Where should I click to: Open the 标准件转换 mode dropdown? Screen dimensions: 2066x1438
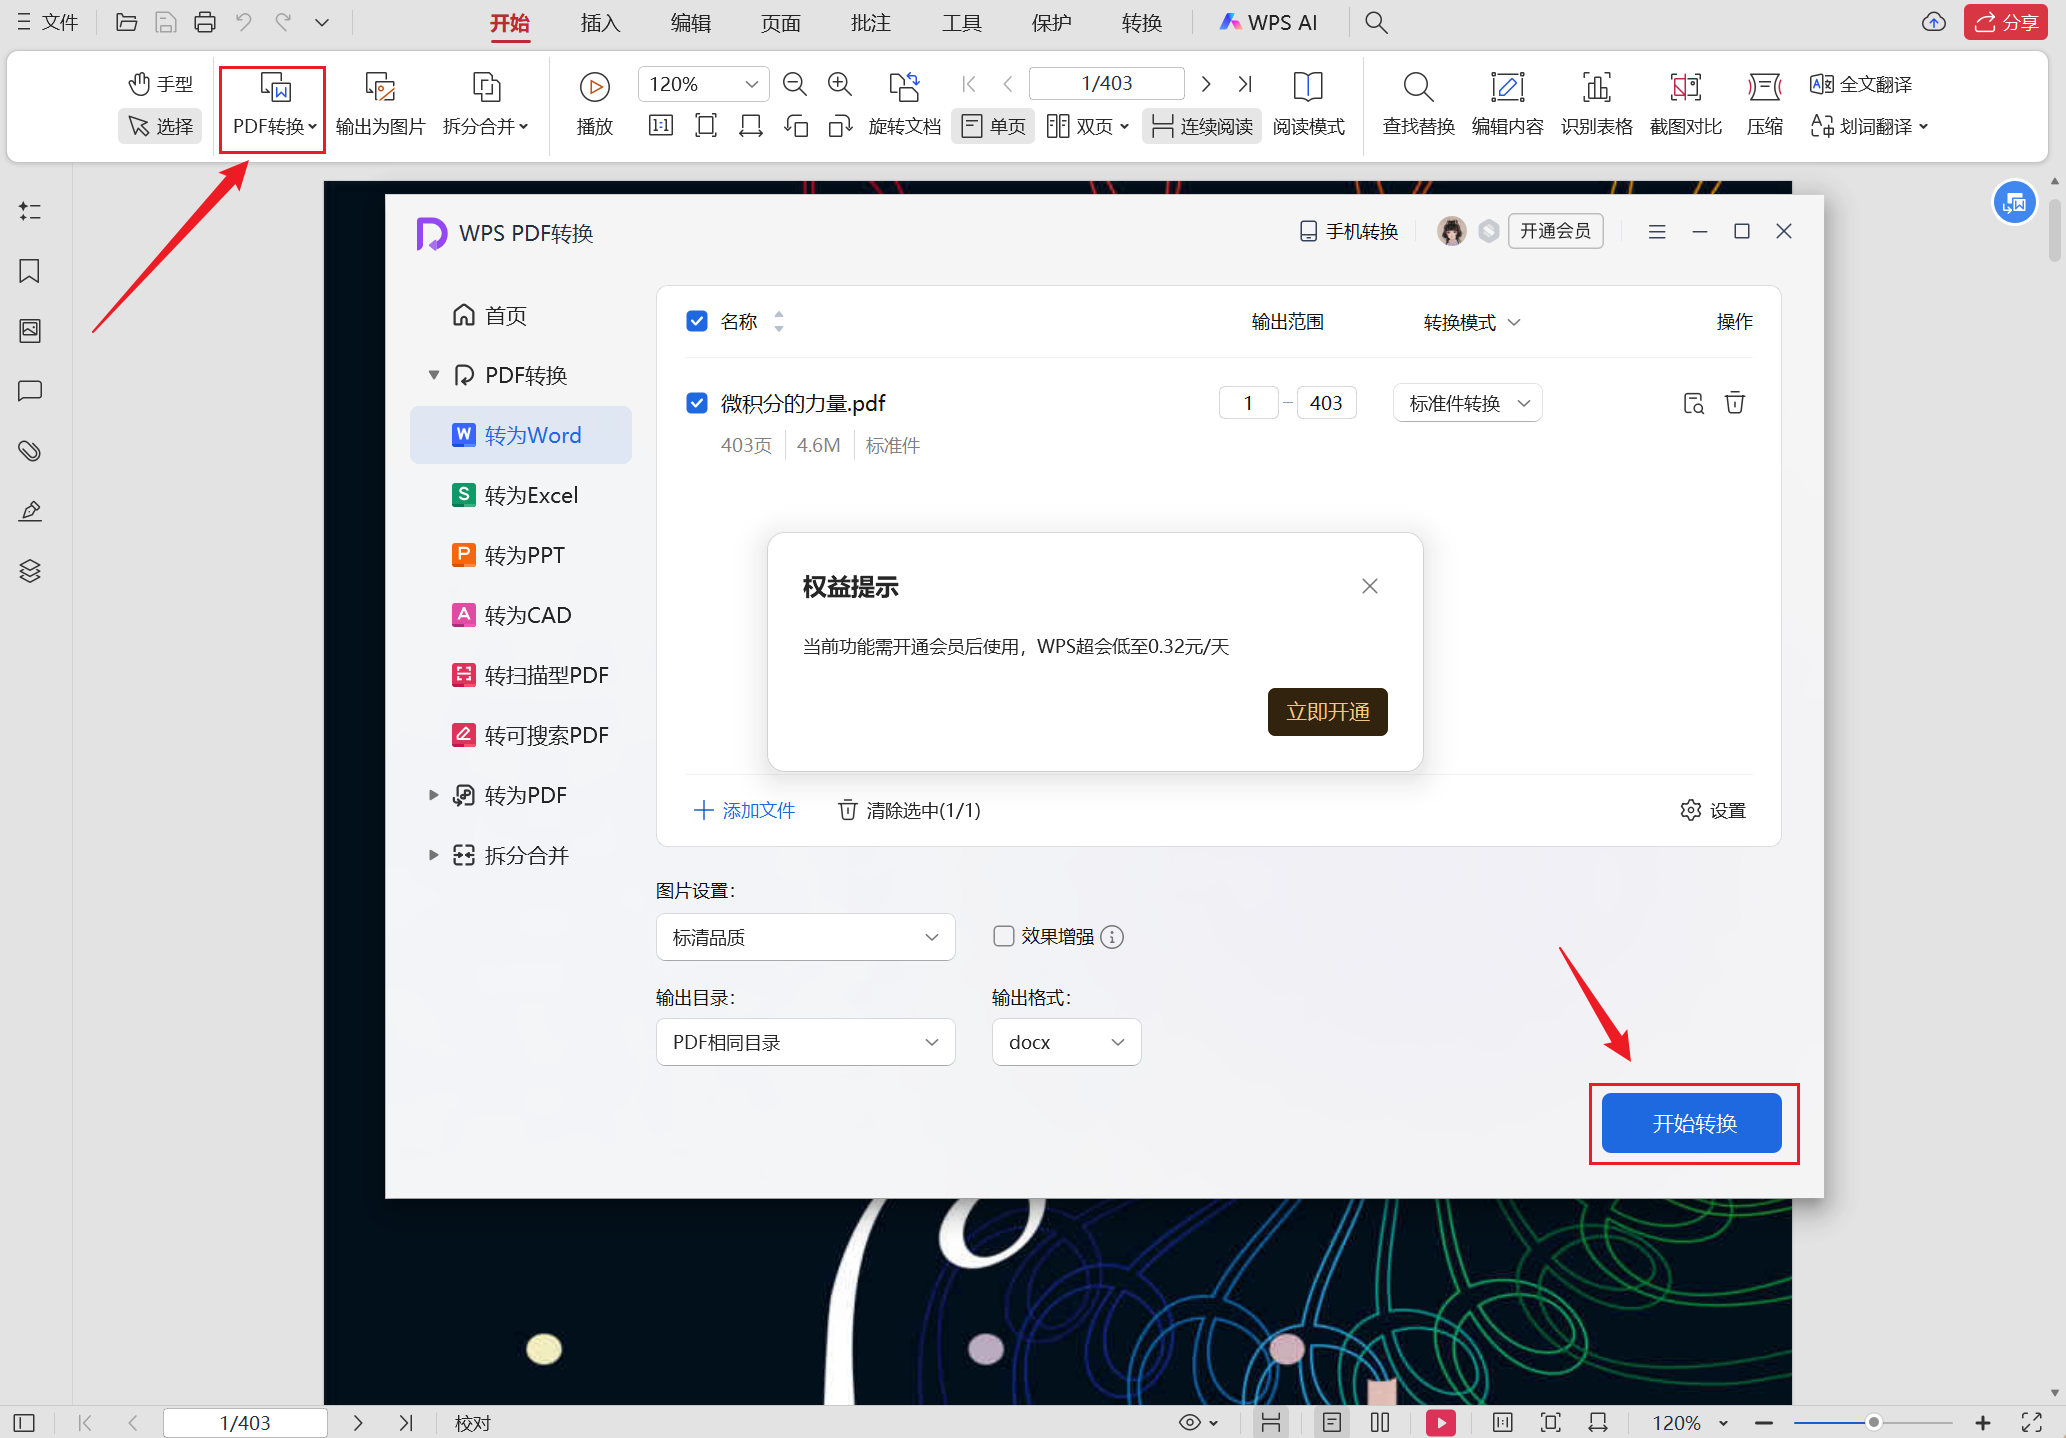[x=1467, y=403]
